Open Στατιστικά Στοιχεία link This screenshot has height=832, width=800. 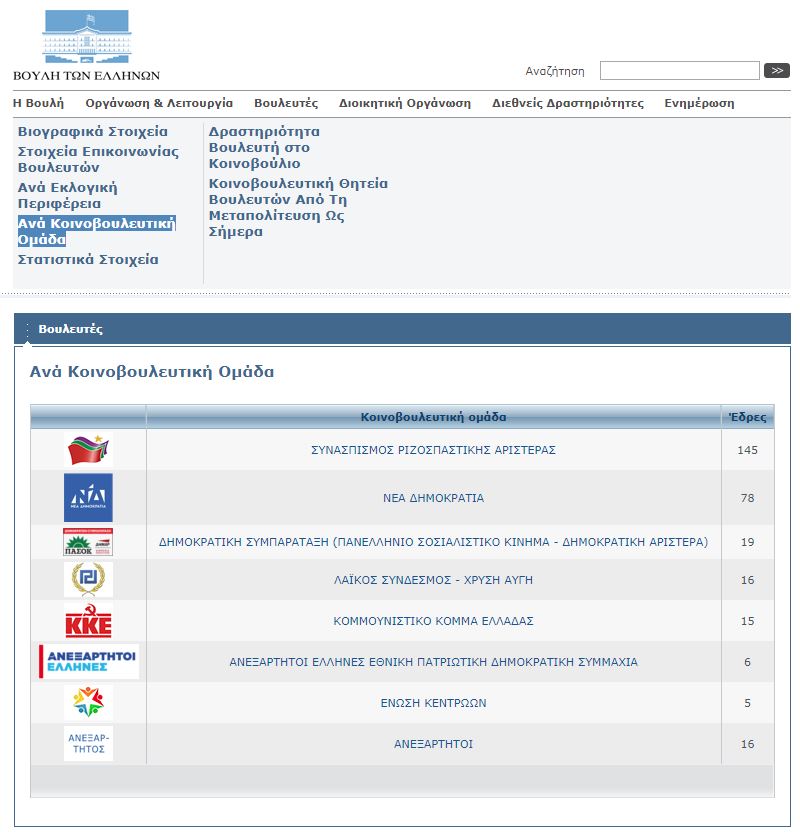pos(88,259)
